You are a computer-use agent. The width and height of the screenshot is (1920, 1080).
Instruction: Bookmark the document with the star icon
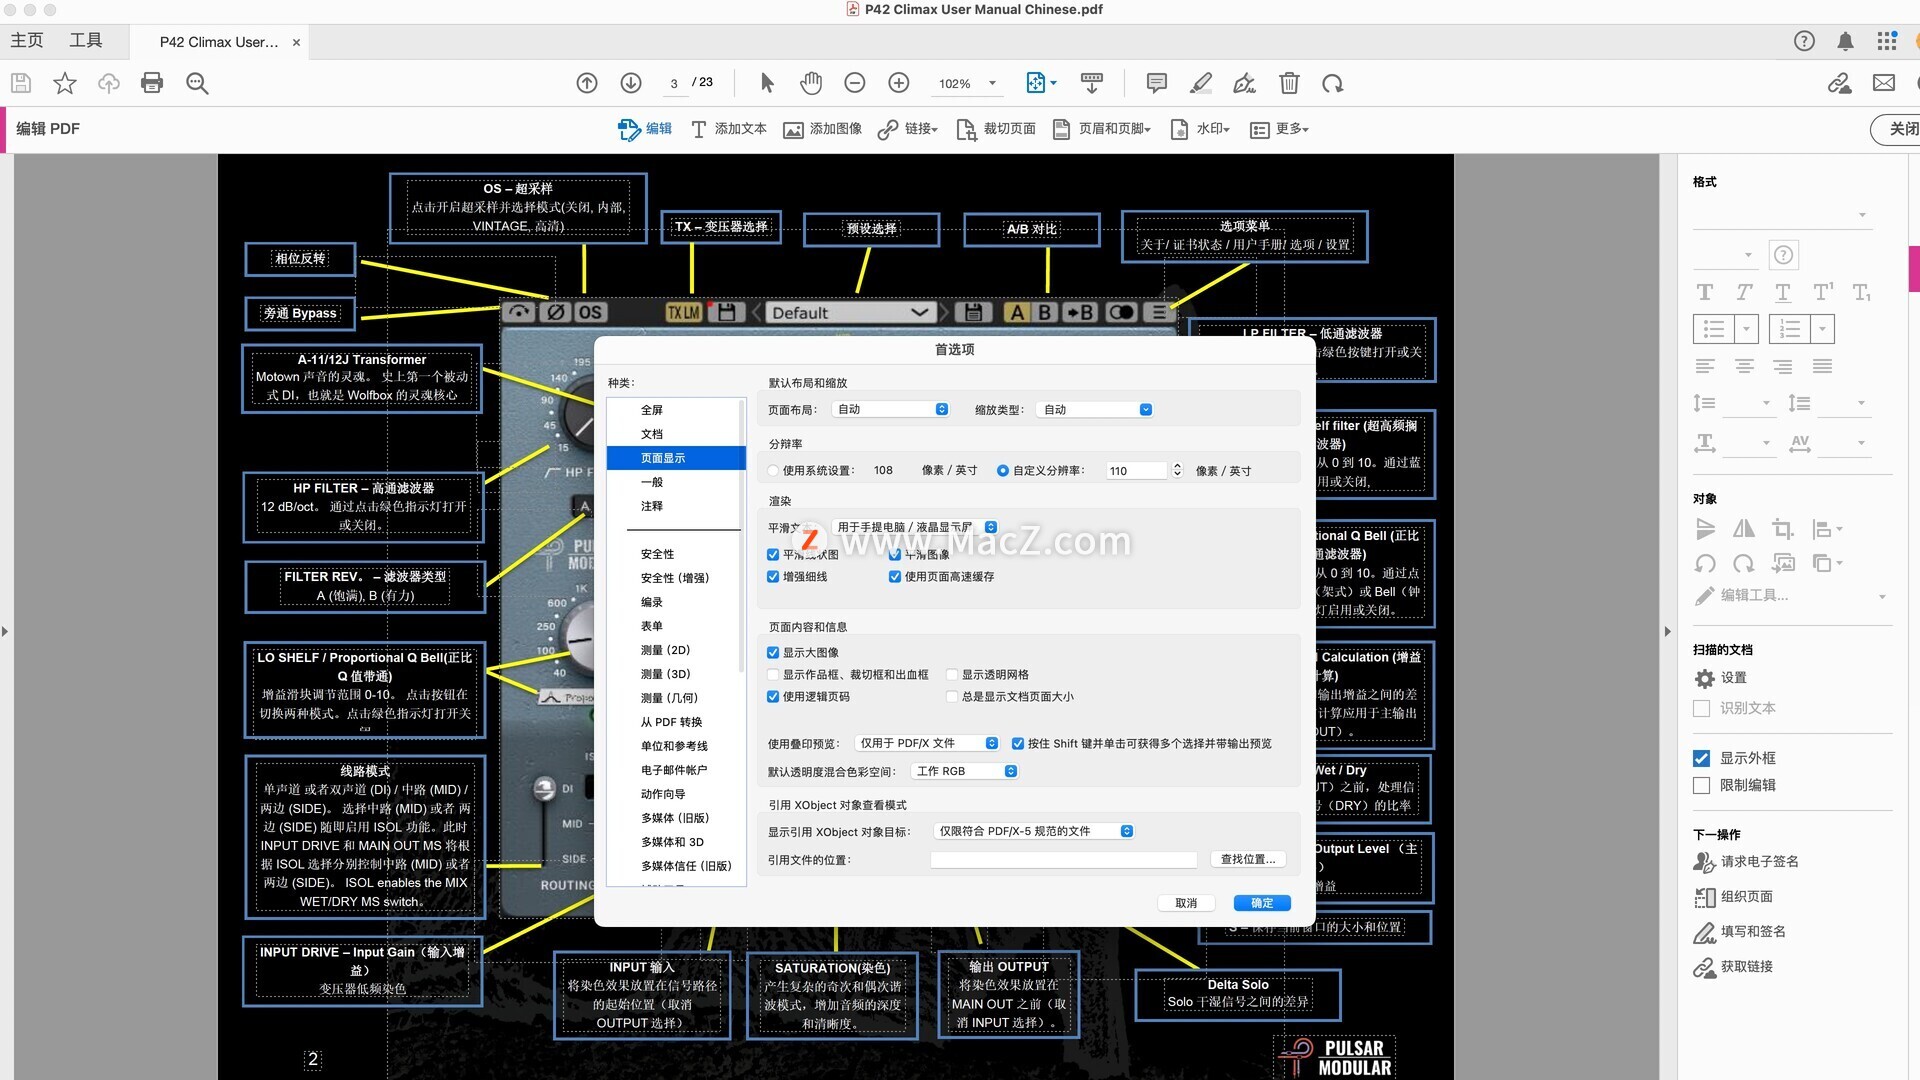[x=65, y=83]
